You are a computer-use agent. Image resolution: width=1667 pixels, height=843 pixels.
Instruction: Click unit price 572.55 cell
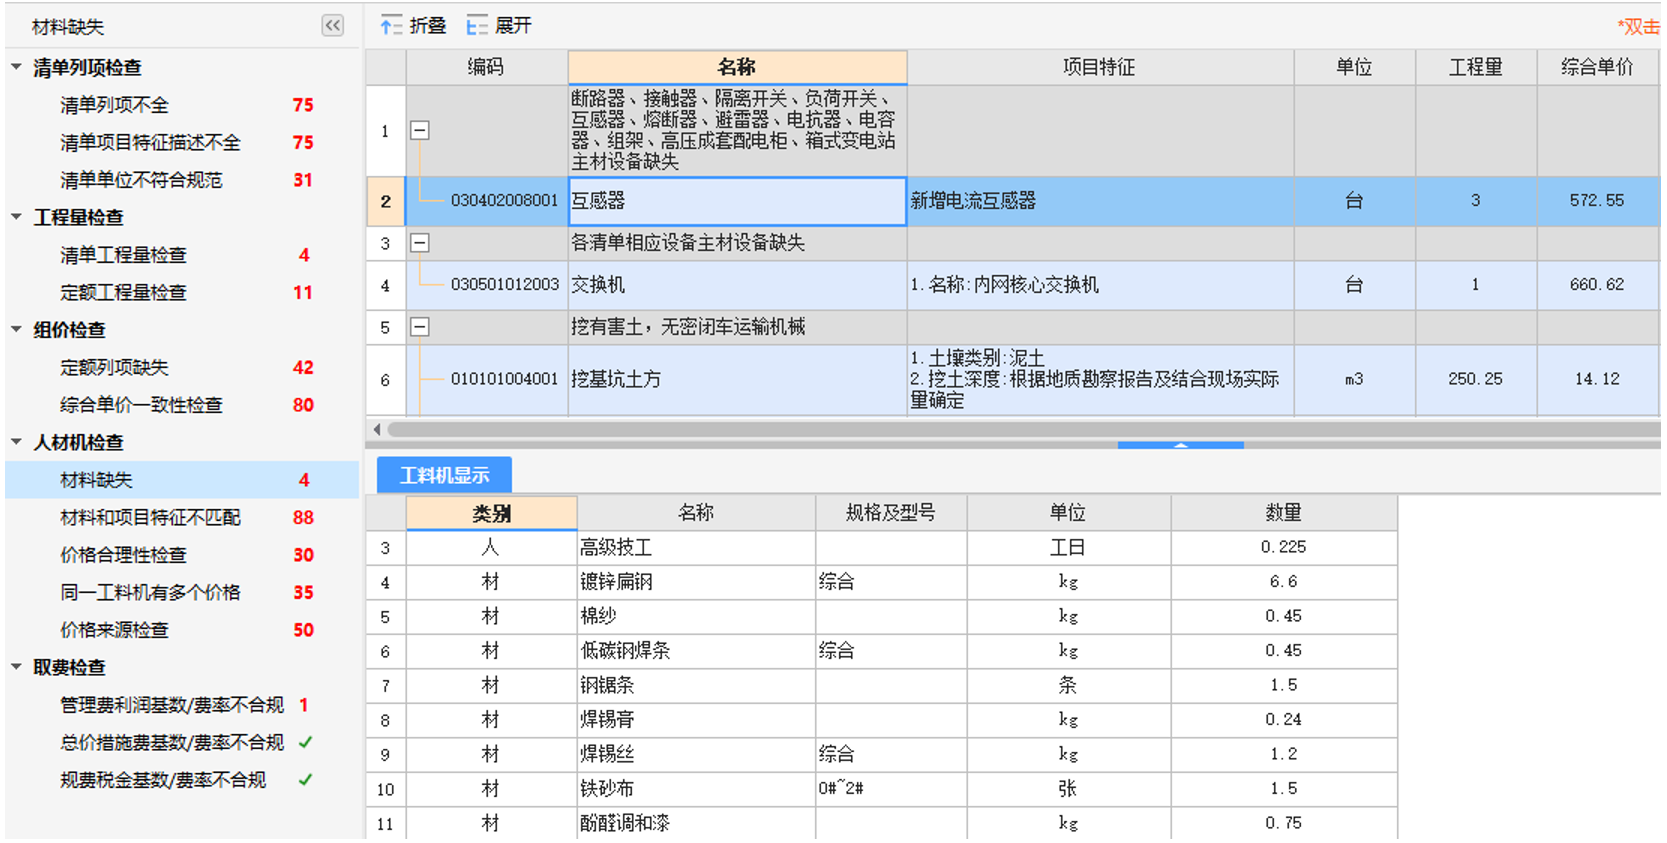coord(1597,201)
